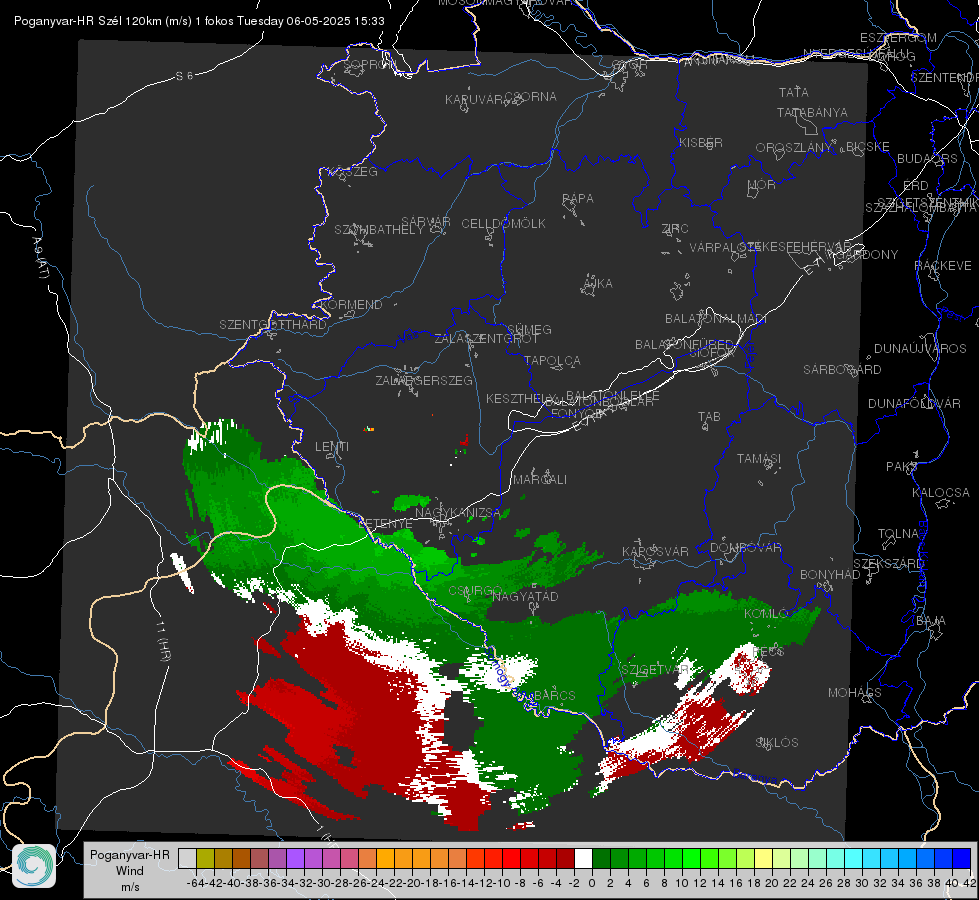Click the SZIGETVÁR label
Viewport: 979px width, 900px height.
point(655,670)
